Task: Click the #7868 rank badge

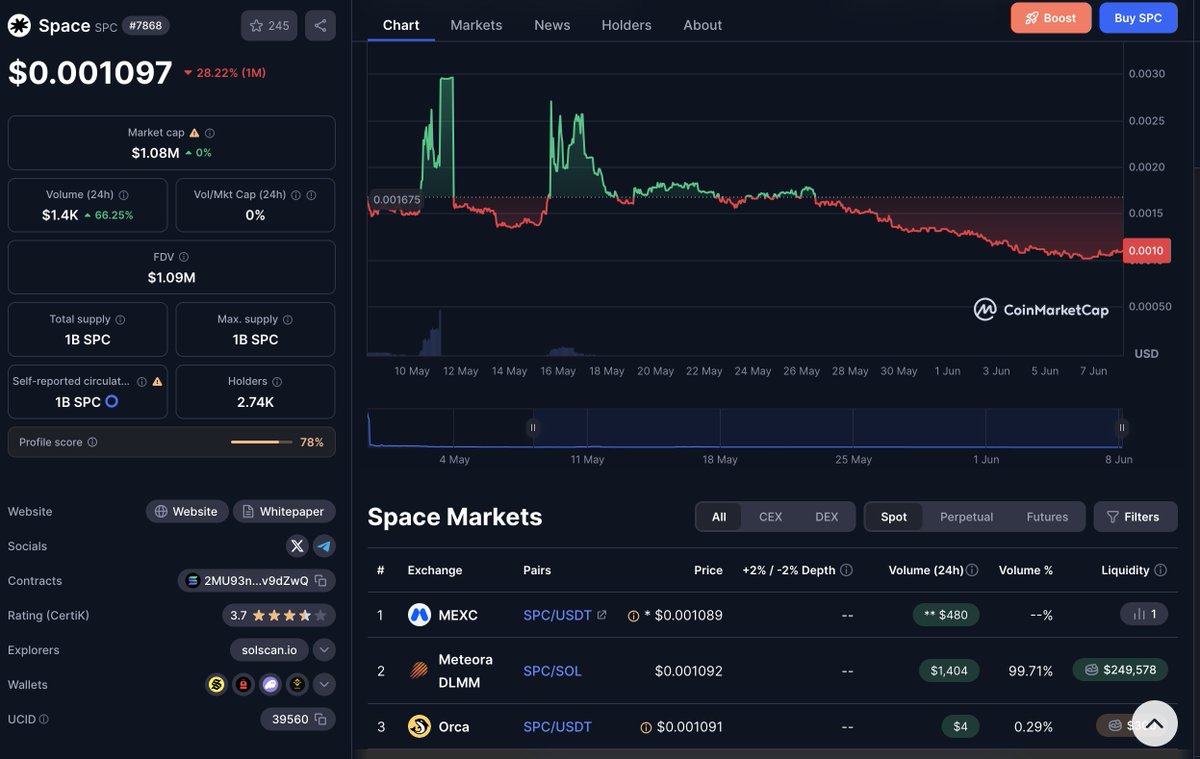Action: (146, 25)
